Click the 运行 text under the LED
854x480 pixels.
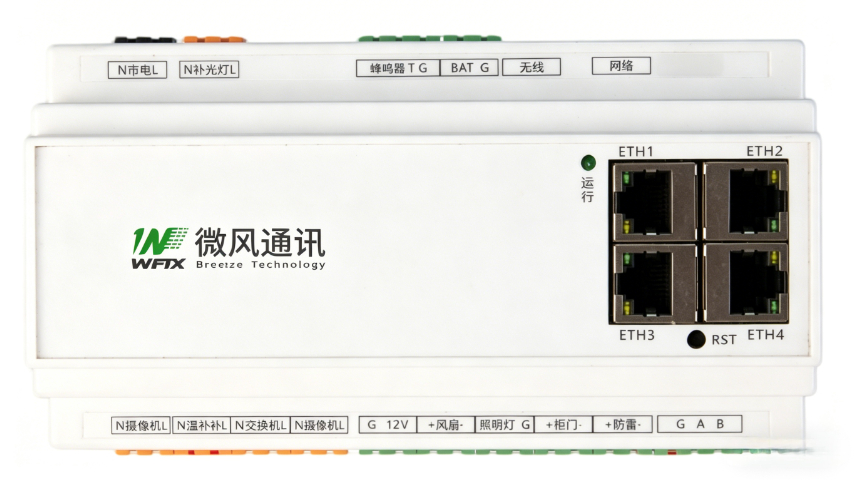[587, 190]
